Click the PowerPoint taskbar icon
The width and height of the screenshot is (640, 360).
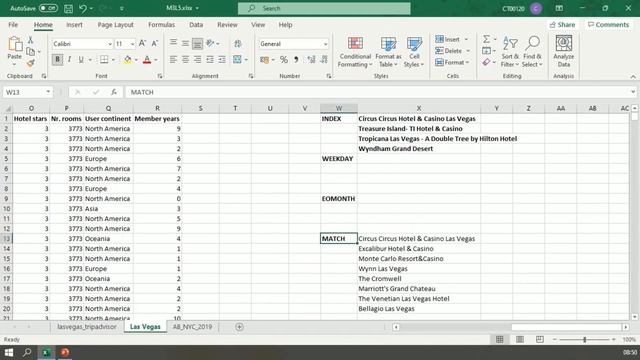(65, 352)
